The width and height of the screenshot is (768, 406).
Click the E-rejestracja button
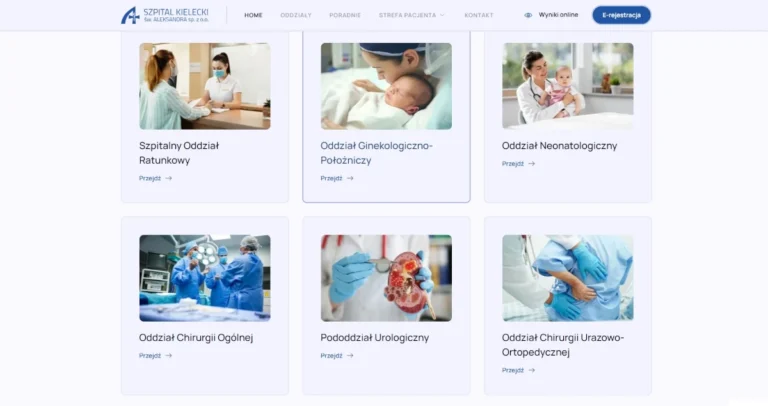[622, 15]
